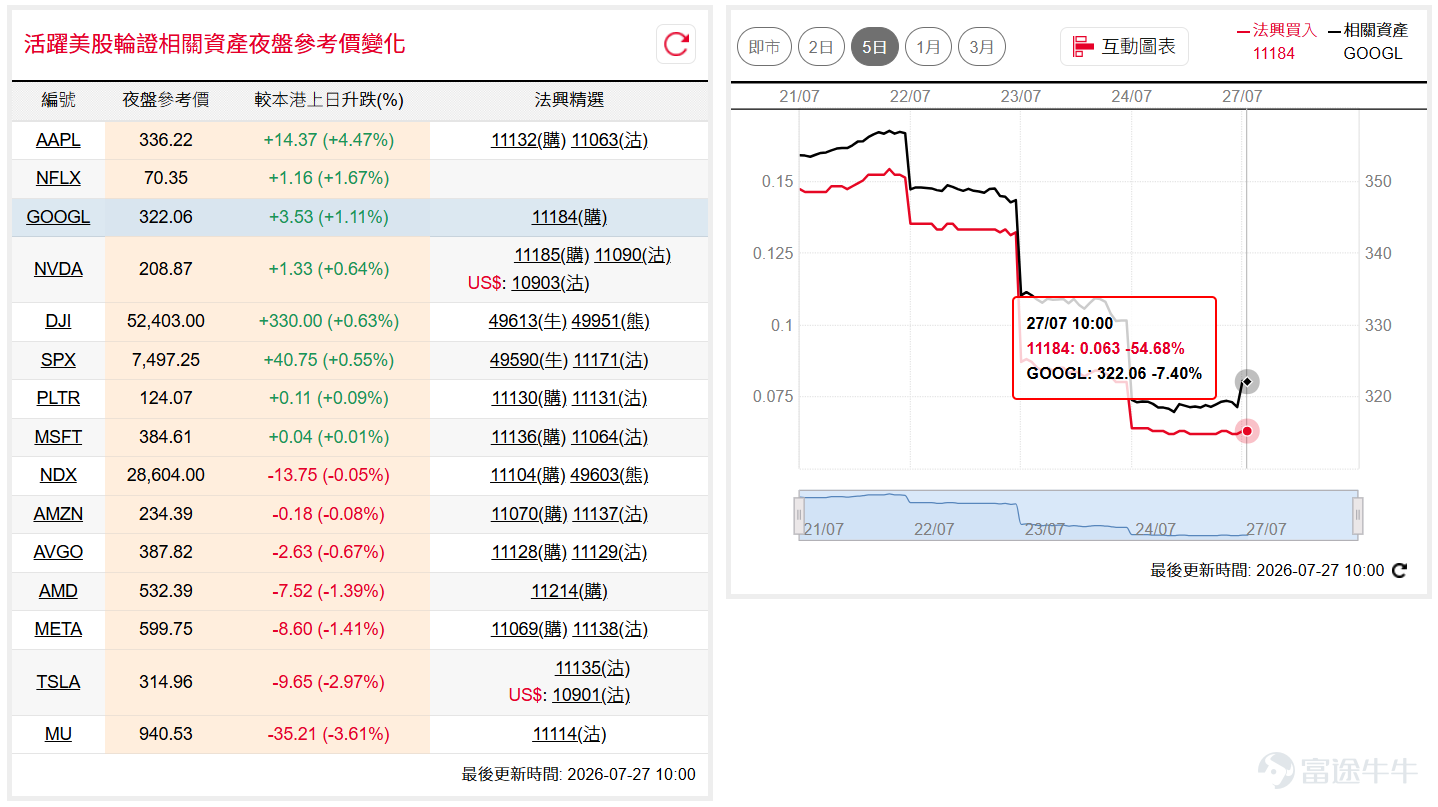Viewport: 1438px width, 807px height.
Task: Switch the chart to the 3月 range
Action: [982, 47]
